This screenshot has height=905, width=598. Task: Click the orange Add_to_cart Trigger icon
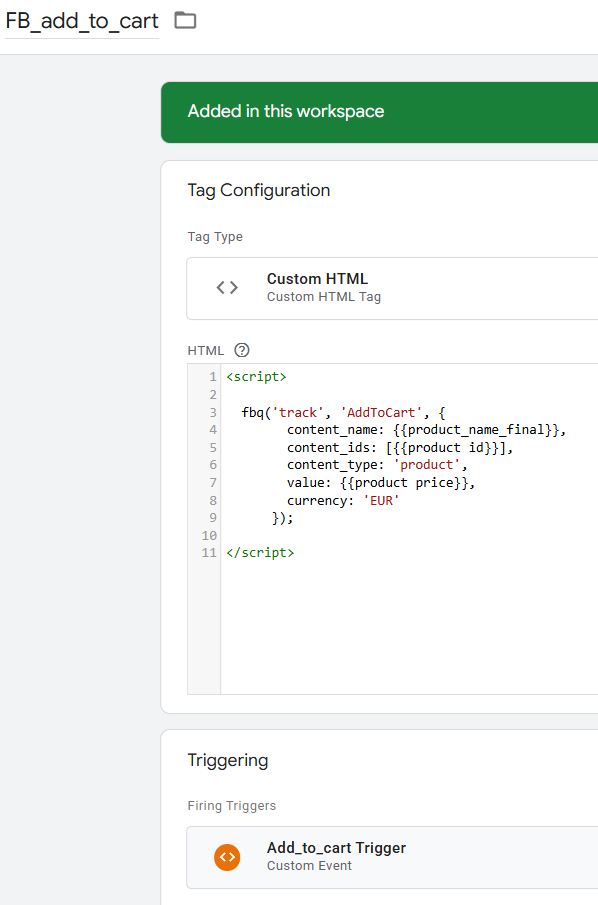pyautogui.click(x=227, y=857)
